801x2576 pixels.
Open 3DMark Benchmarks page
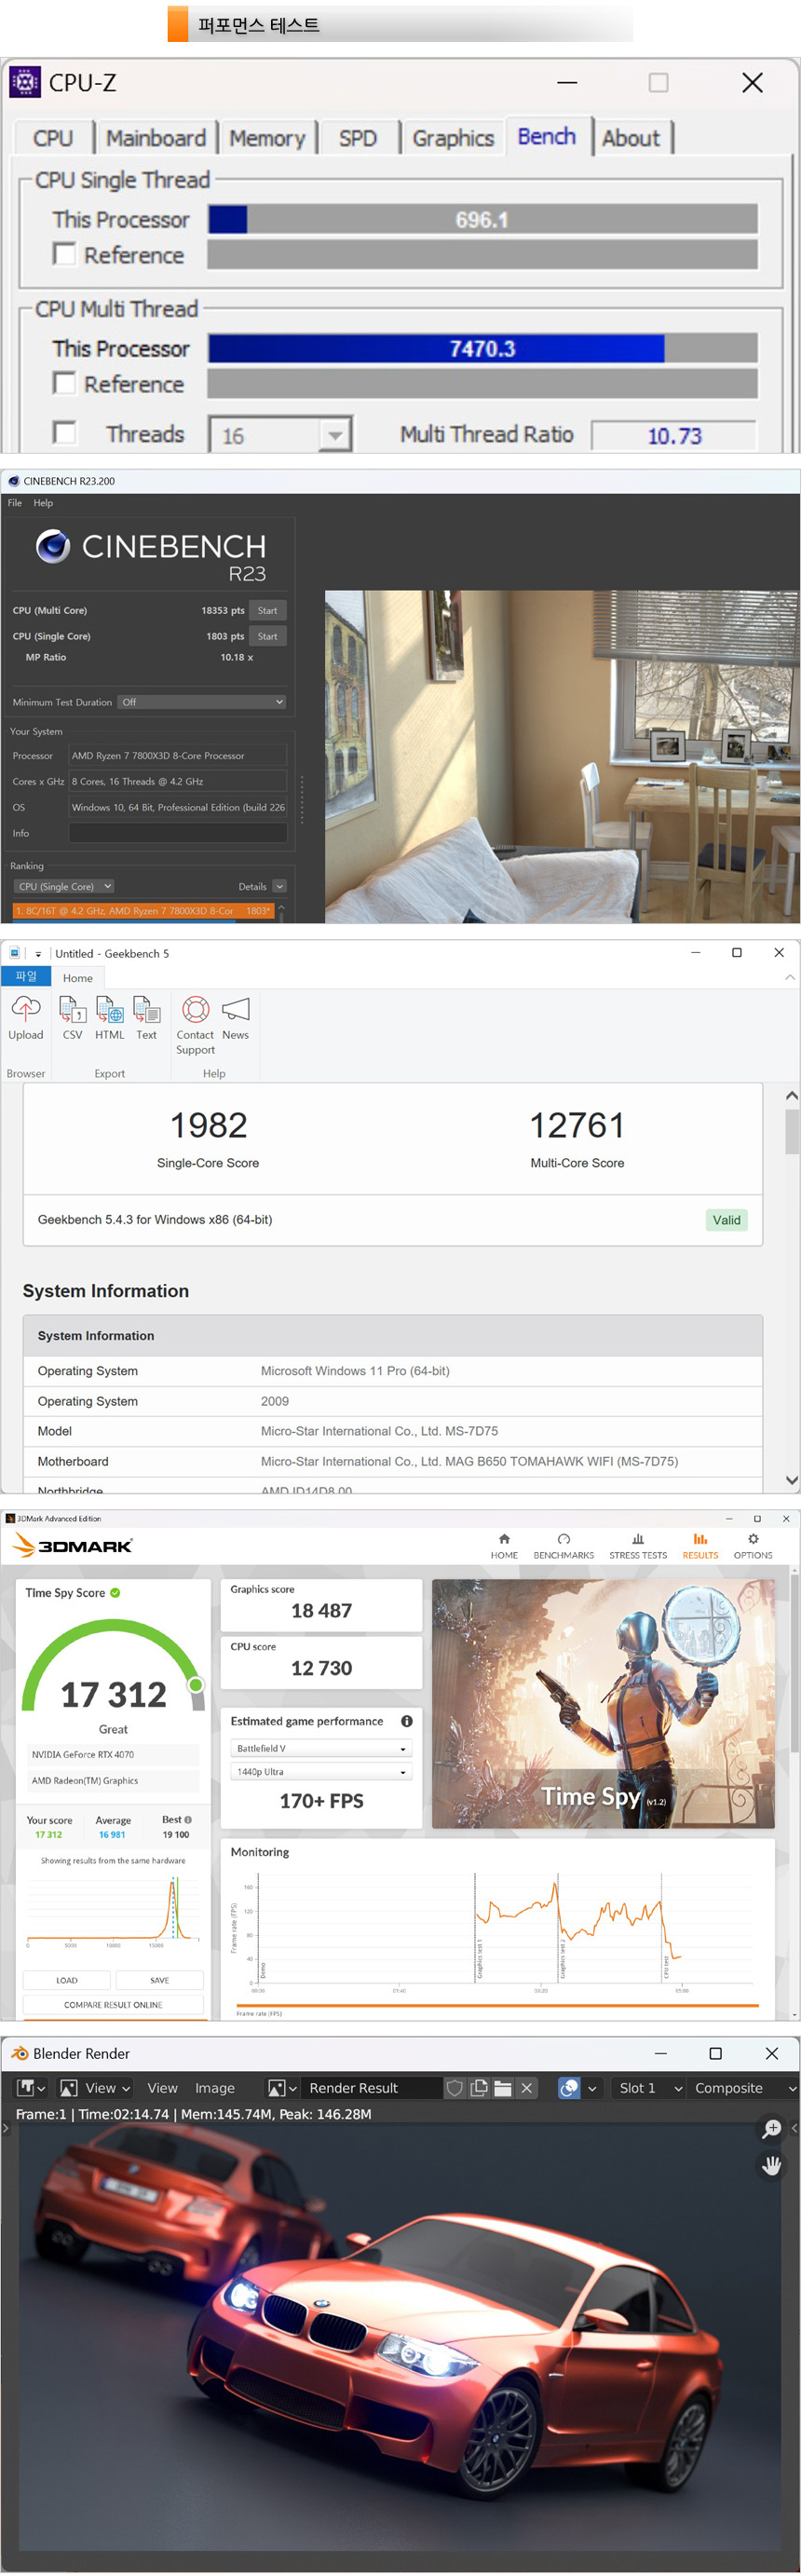pyautogui.click(x=563, y=1546)
